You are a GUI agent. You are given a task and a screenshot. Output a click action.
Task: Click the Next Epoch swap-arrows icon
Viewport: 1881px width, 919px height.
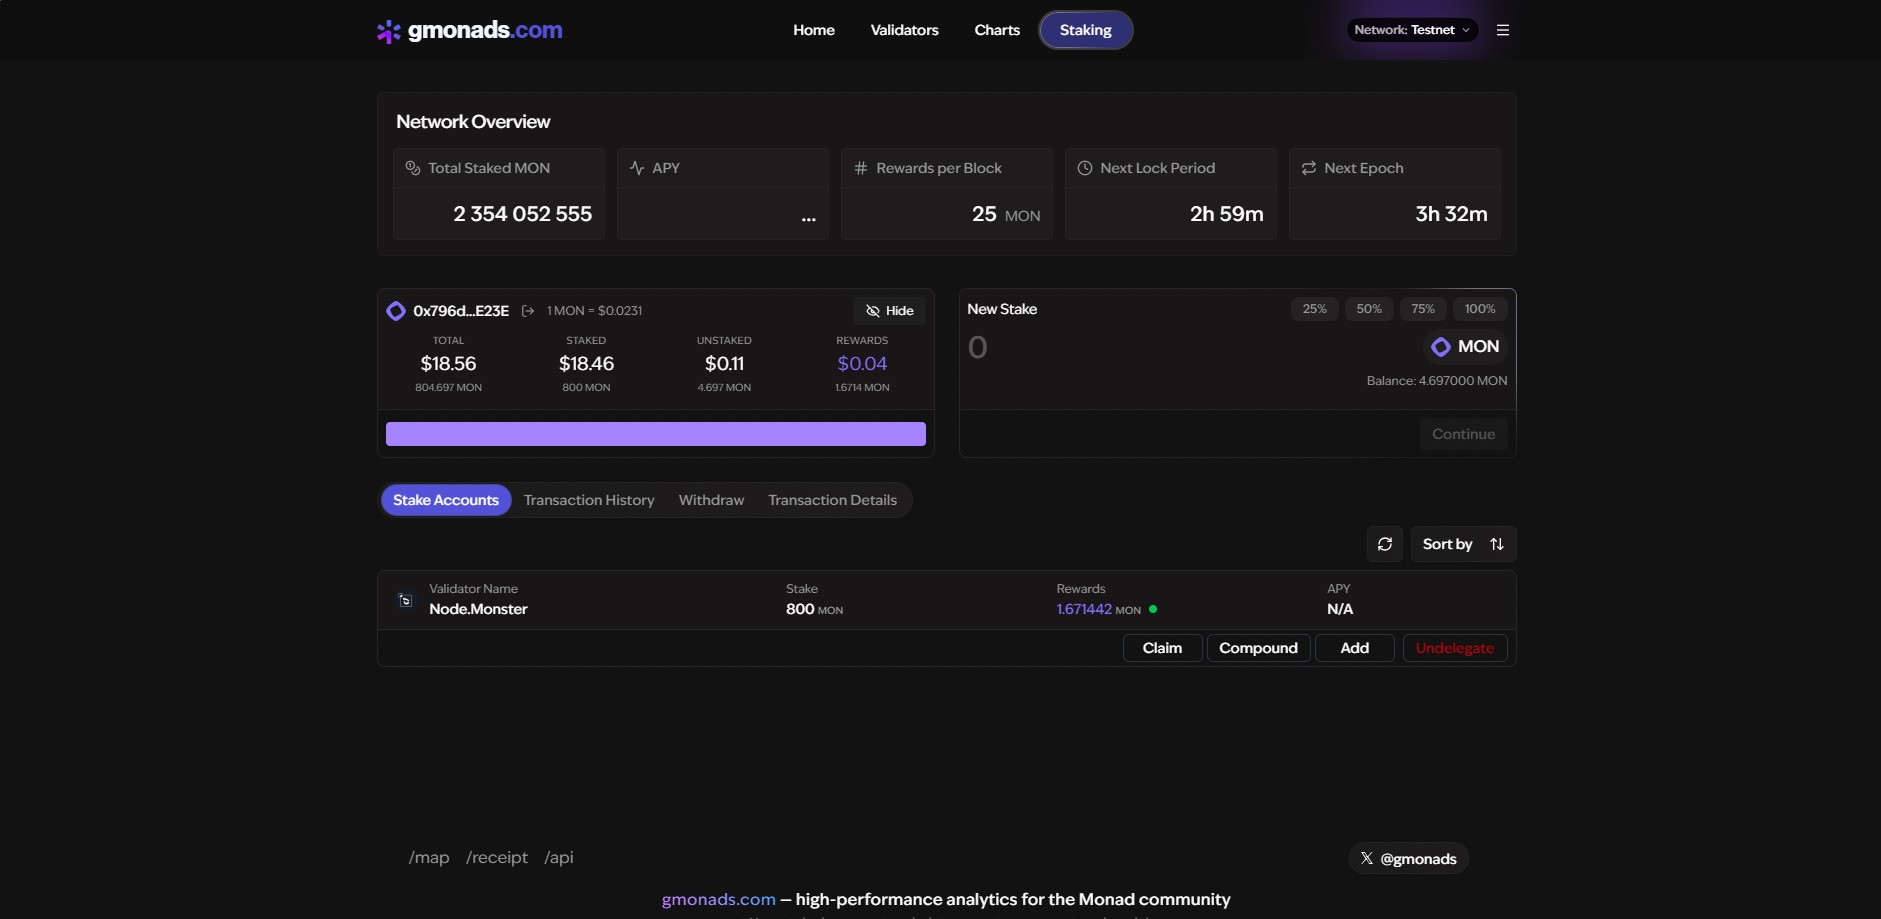pos(1308,168)
